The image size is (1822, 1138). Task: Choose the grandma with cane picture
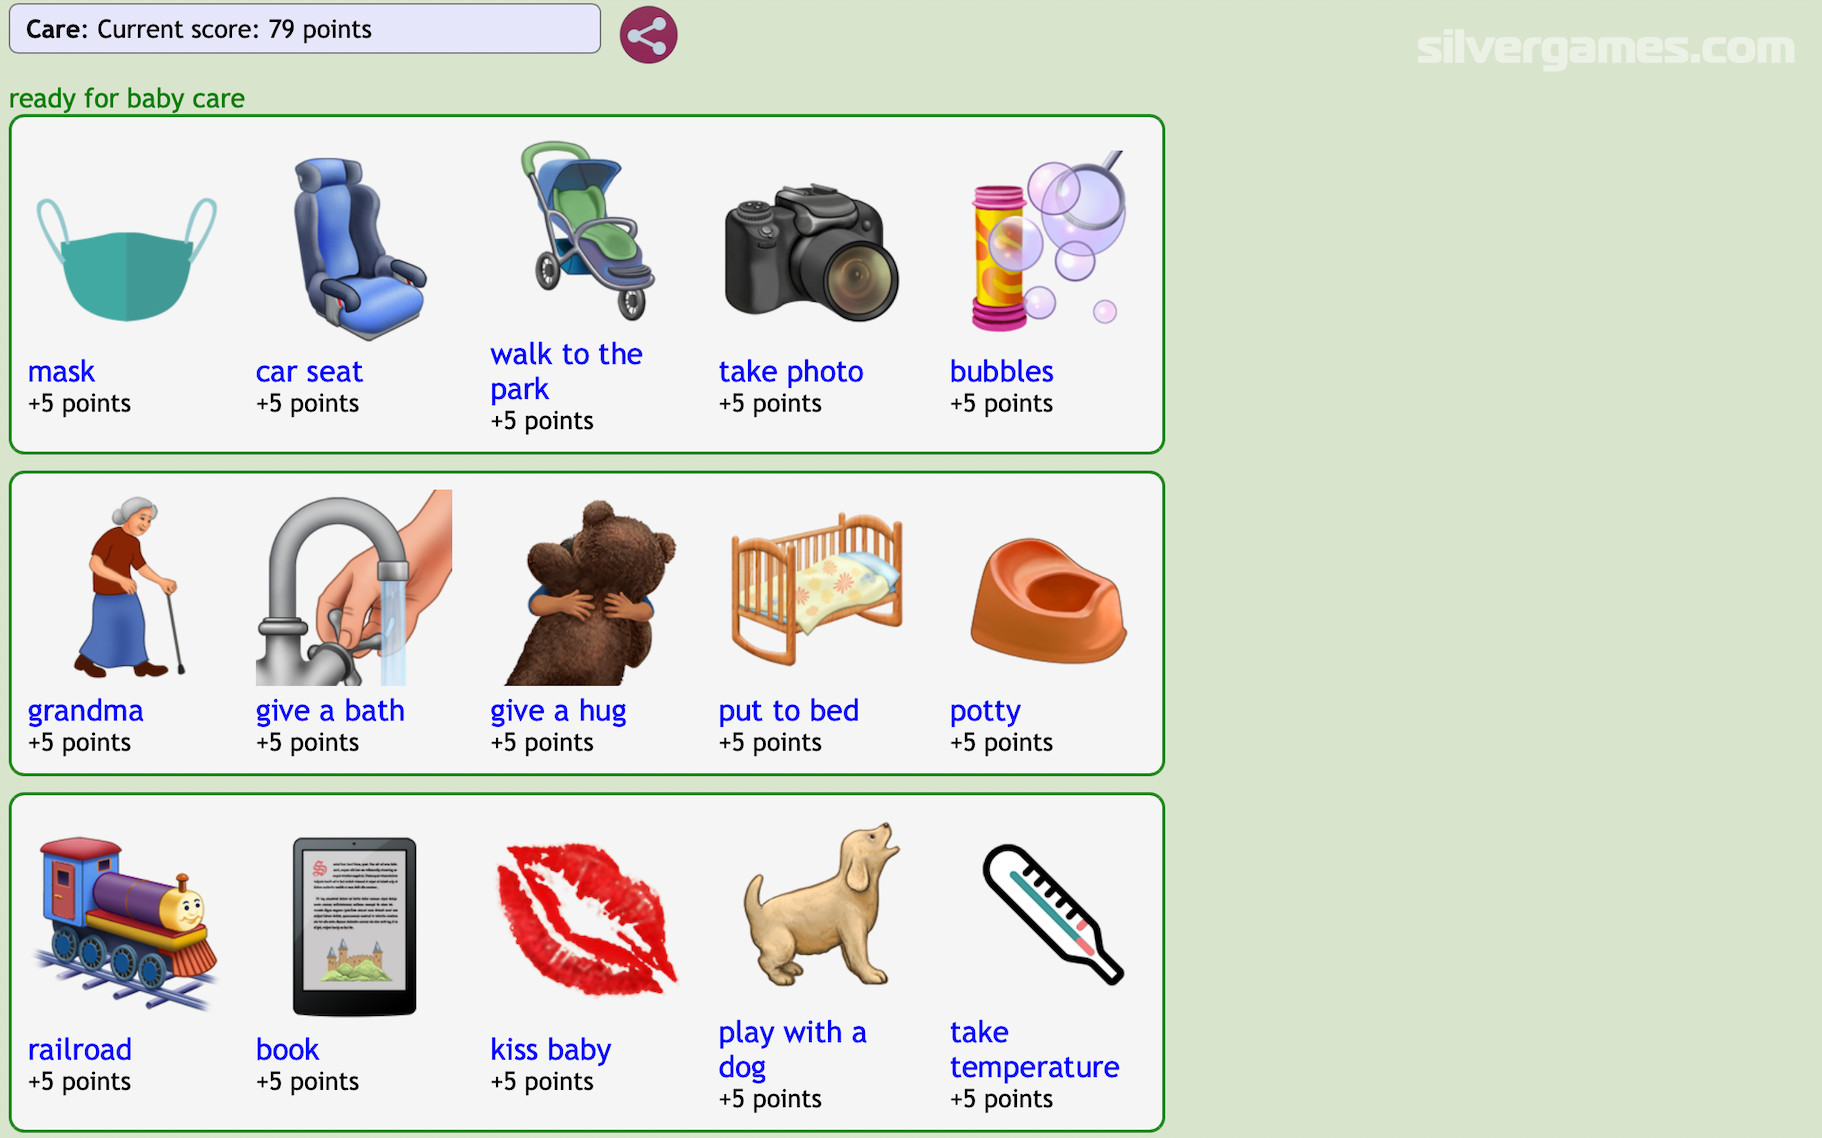tap(128, 588)
